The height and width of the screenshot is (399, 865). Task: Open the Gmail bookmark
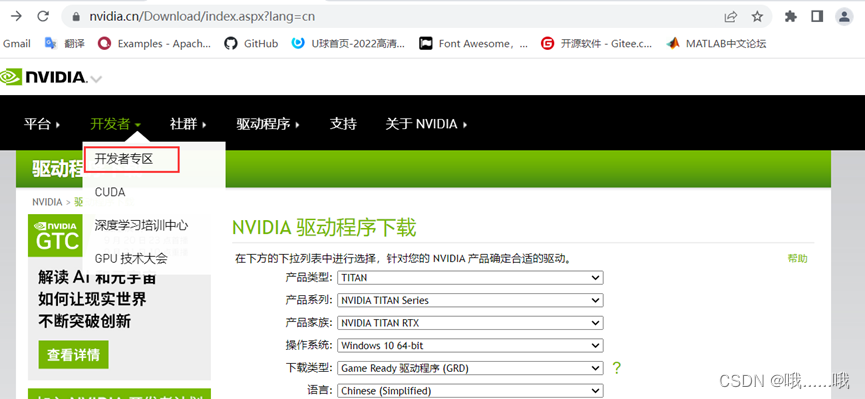16,43
